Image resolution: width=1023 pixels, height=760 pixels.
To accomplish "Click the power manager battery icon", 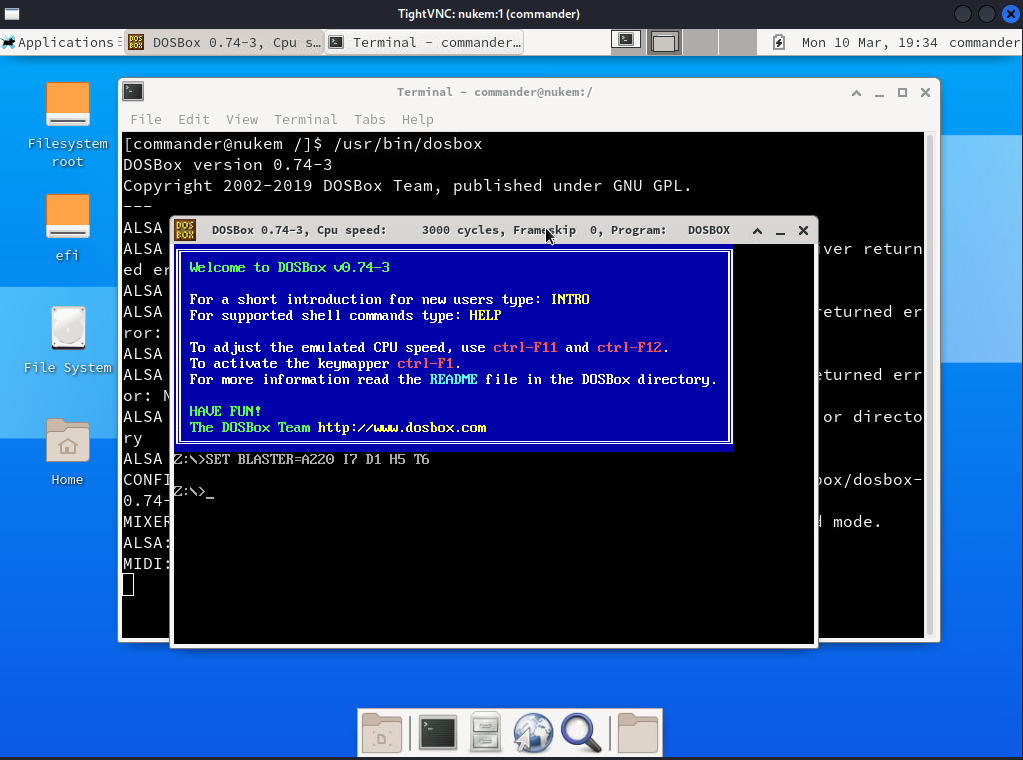I will (778, 42).
